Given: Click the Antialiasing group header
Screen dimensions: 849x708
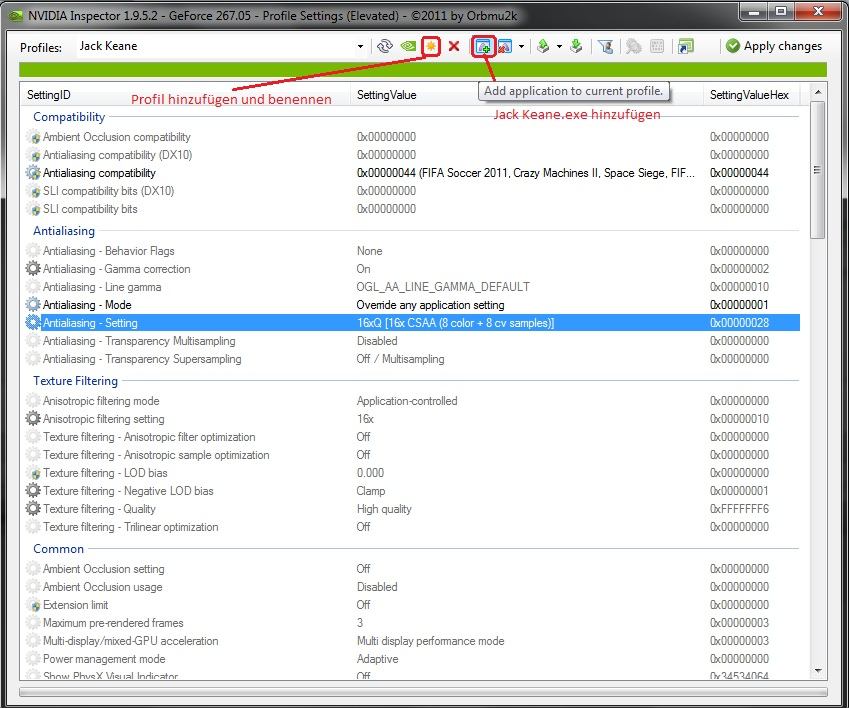Looking at the screenshot, I should (64, 231).
